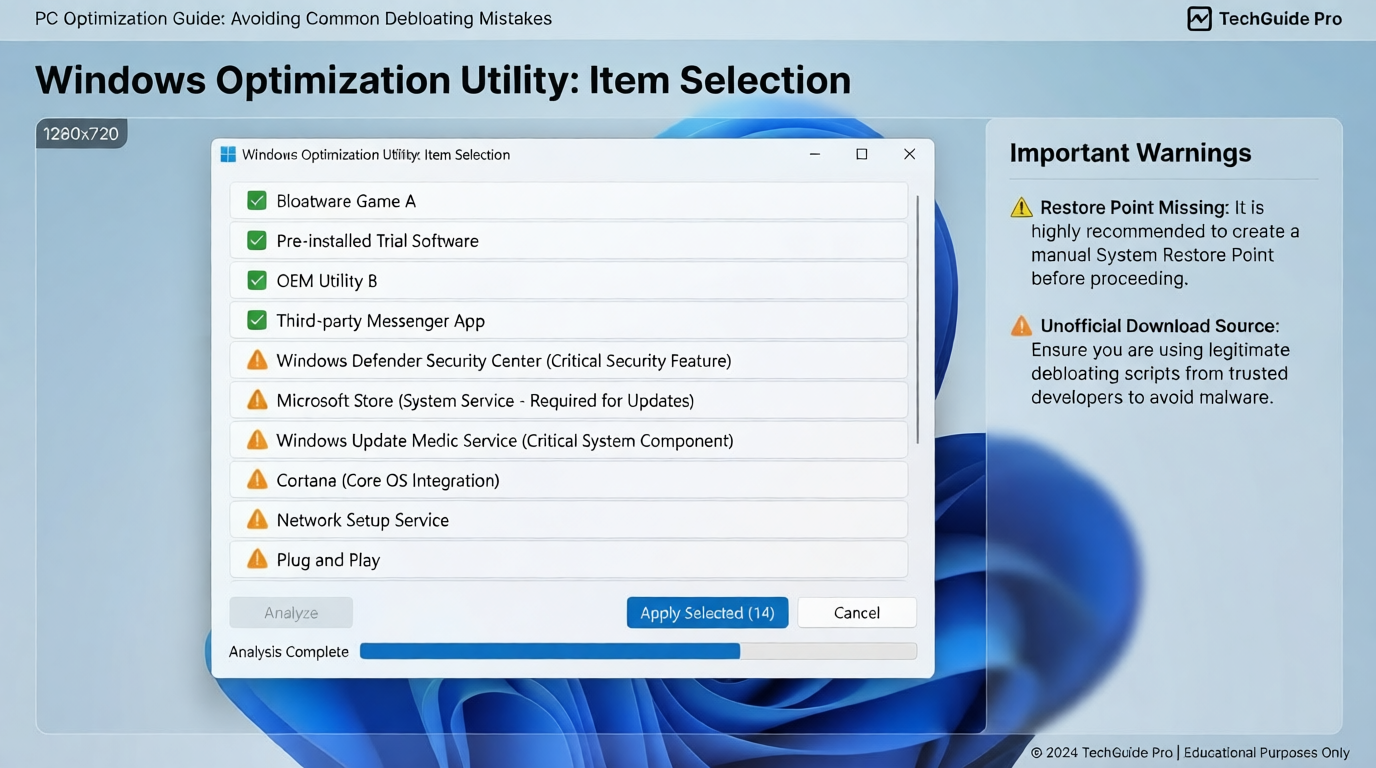Click the Important Warnings heading
Screen dimensions: 1376x768
(x=1130, y=153)
